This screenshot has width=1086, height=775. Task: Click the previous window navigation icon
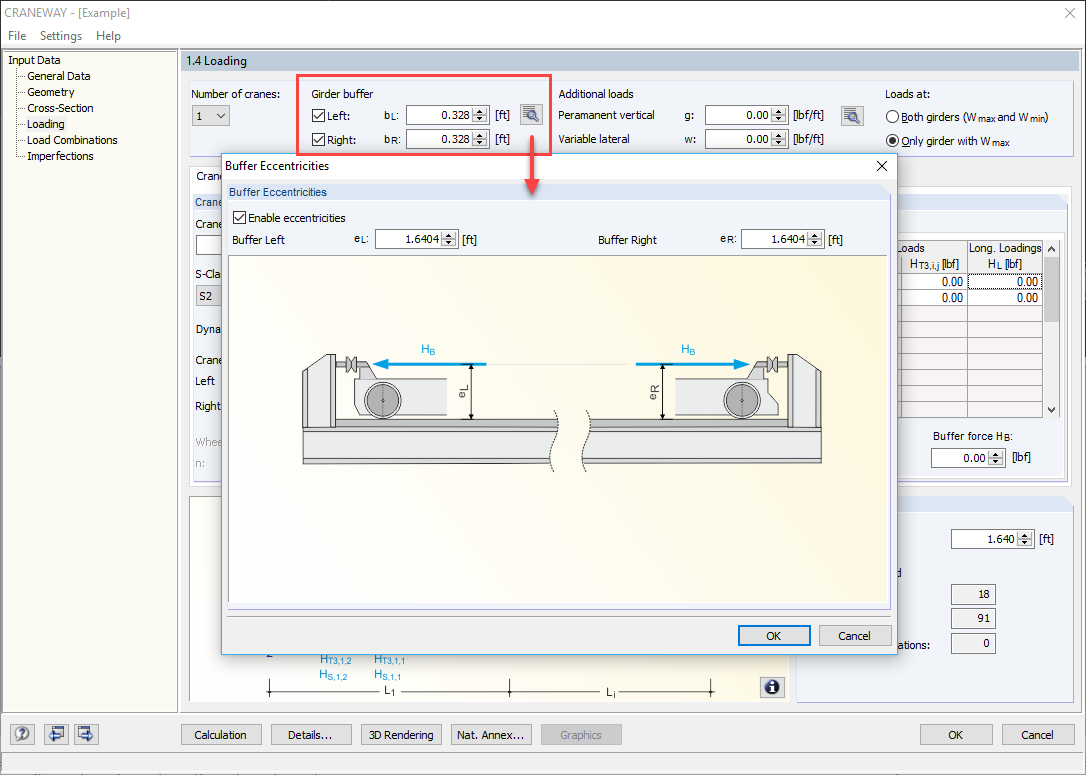point(56,734)
